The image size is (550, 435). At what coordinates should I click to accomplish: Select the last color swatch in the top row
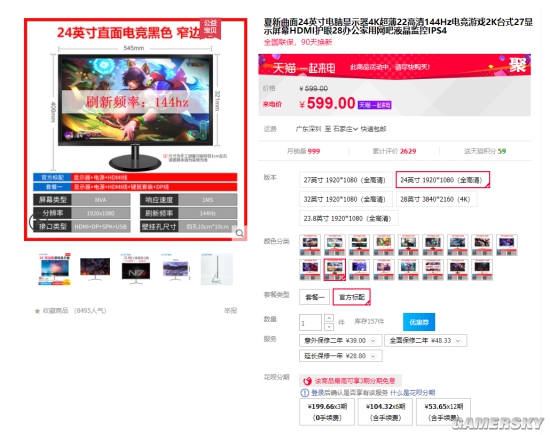pos(507,245)
